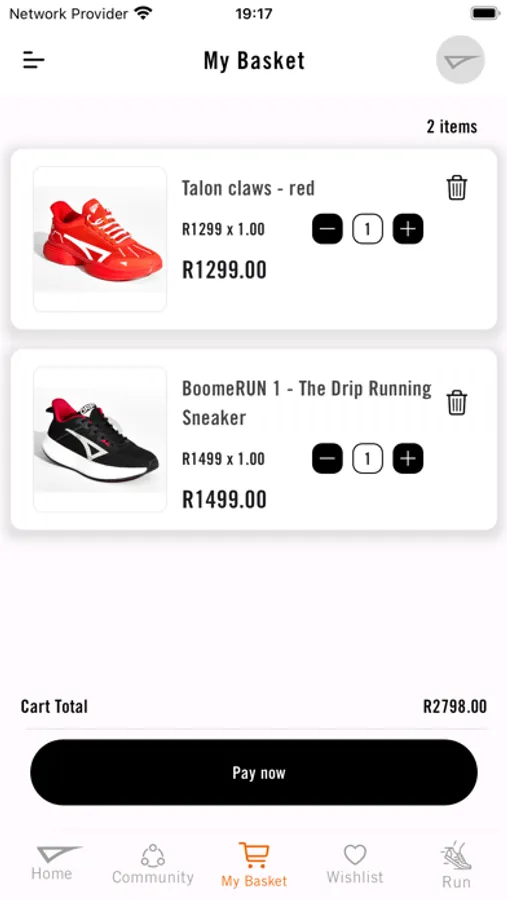Decrease Talon claws quantity with minus
This screenshot has width=507, height=900.
327,229
